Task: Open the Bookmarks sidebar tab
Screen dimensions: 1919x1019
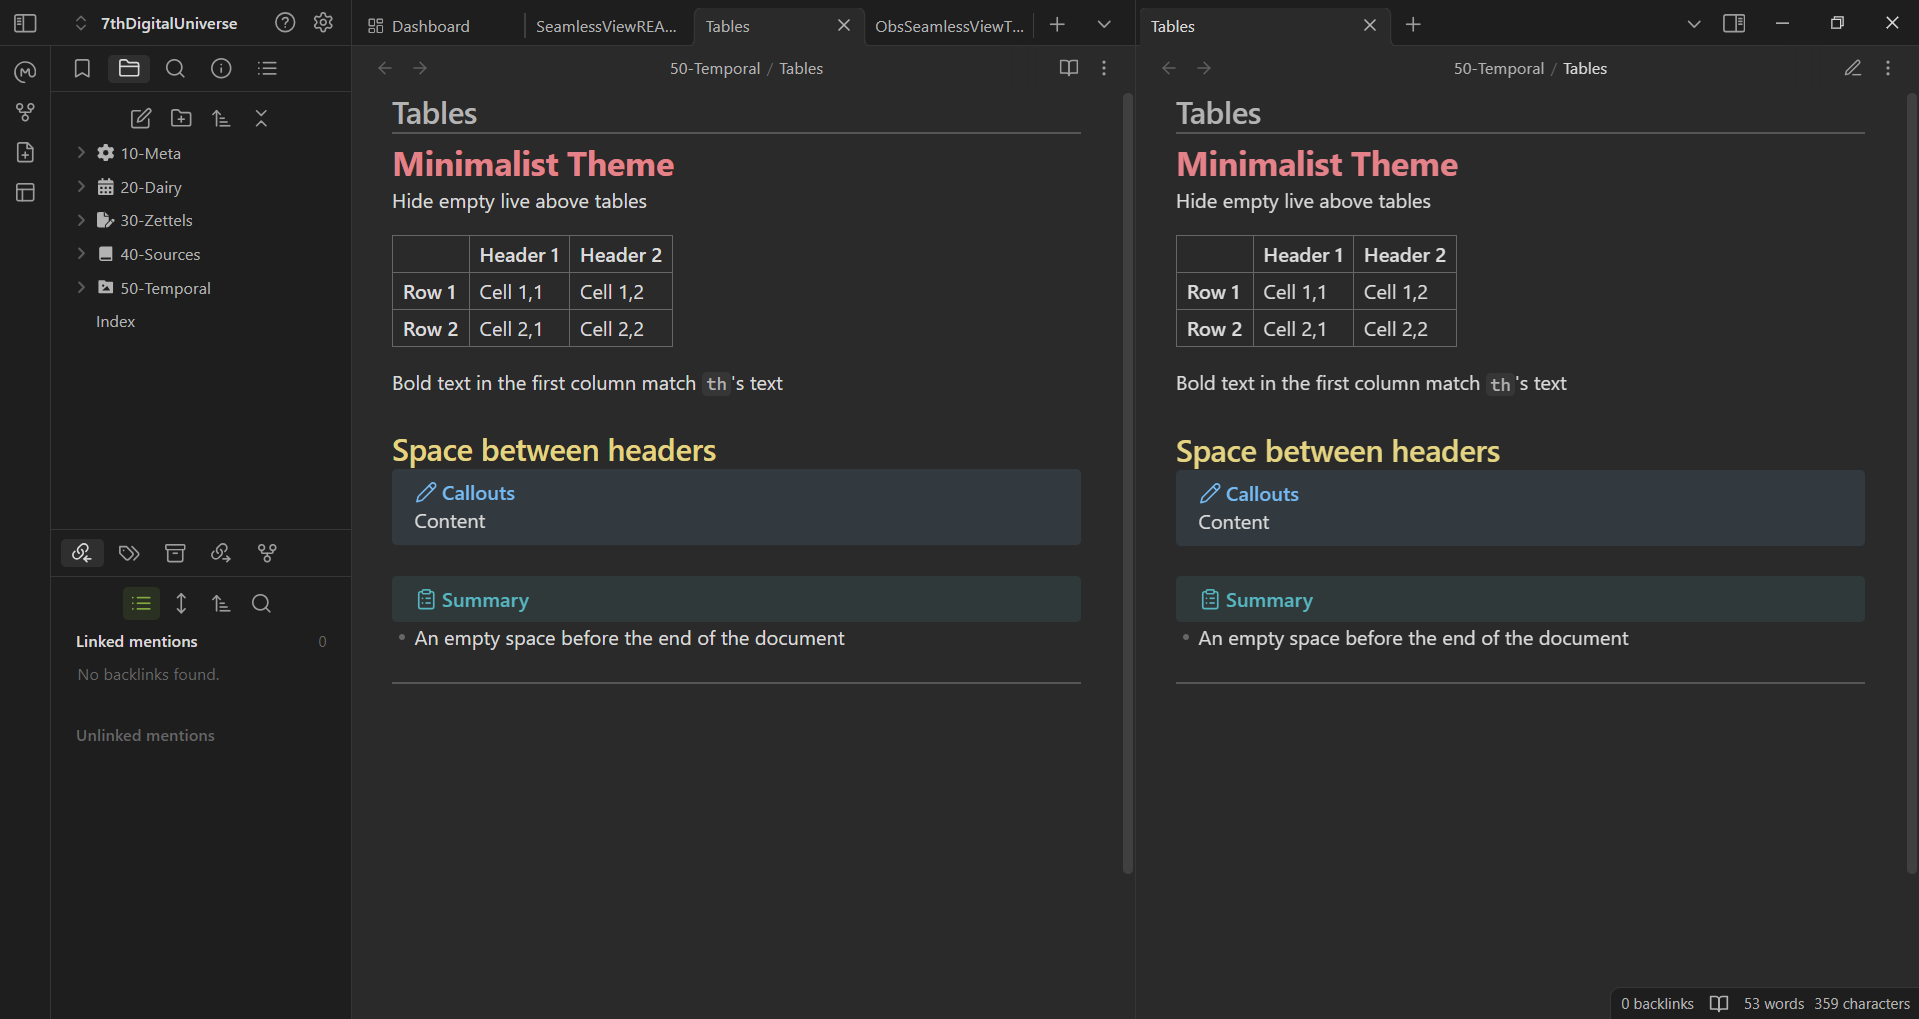Action: click(x=82, y=68)
